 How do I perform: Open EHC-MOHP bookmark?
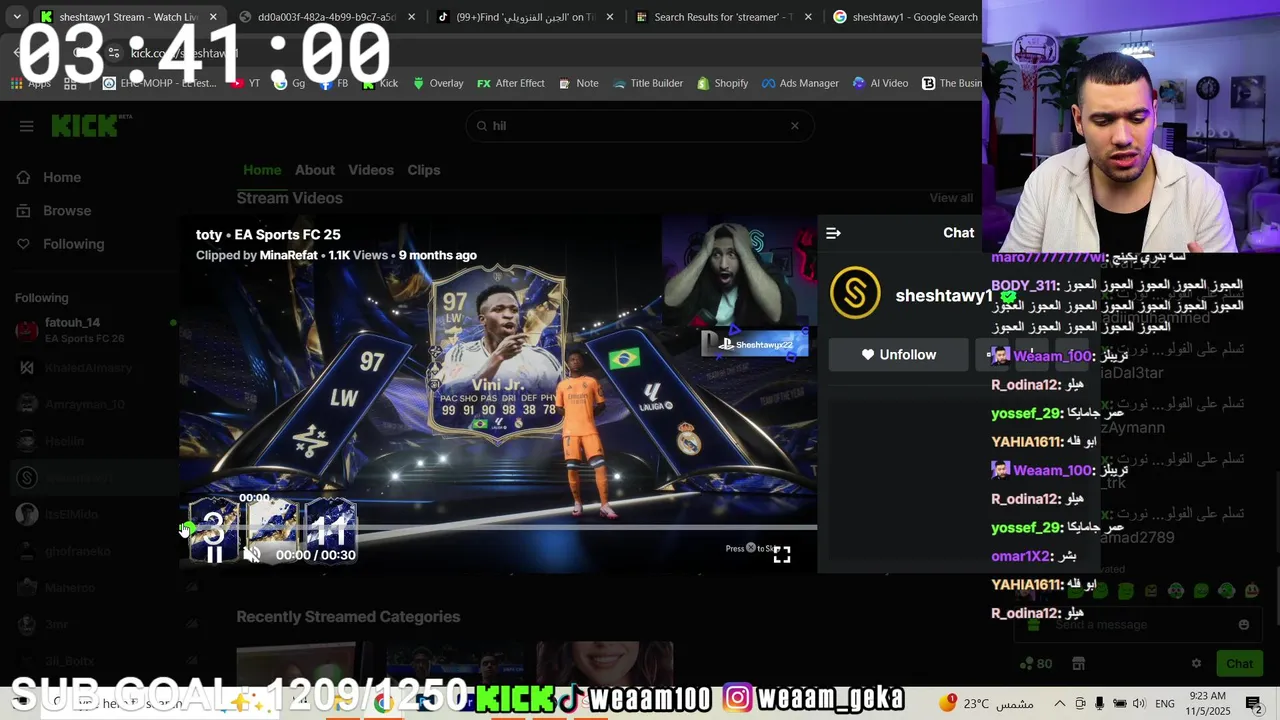pyautogui.click(x=160, y=83)
